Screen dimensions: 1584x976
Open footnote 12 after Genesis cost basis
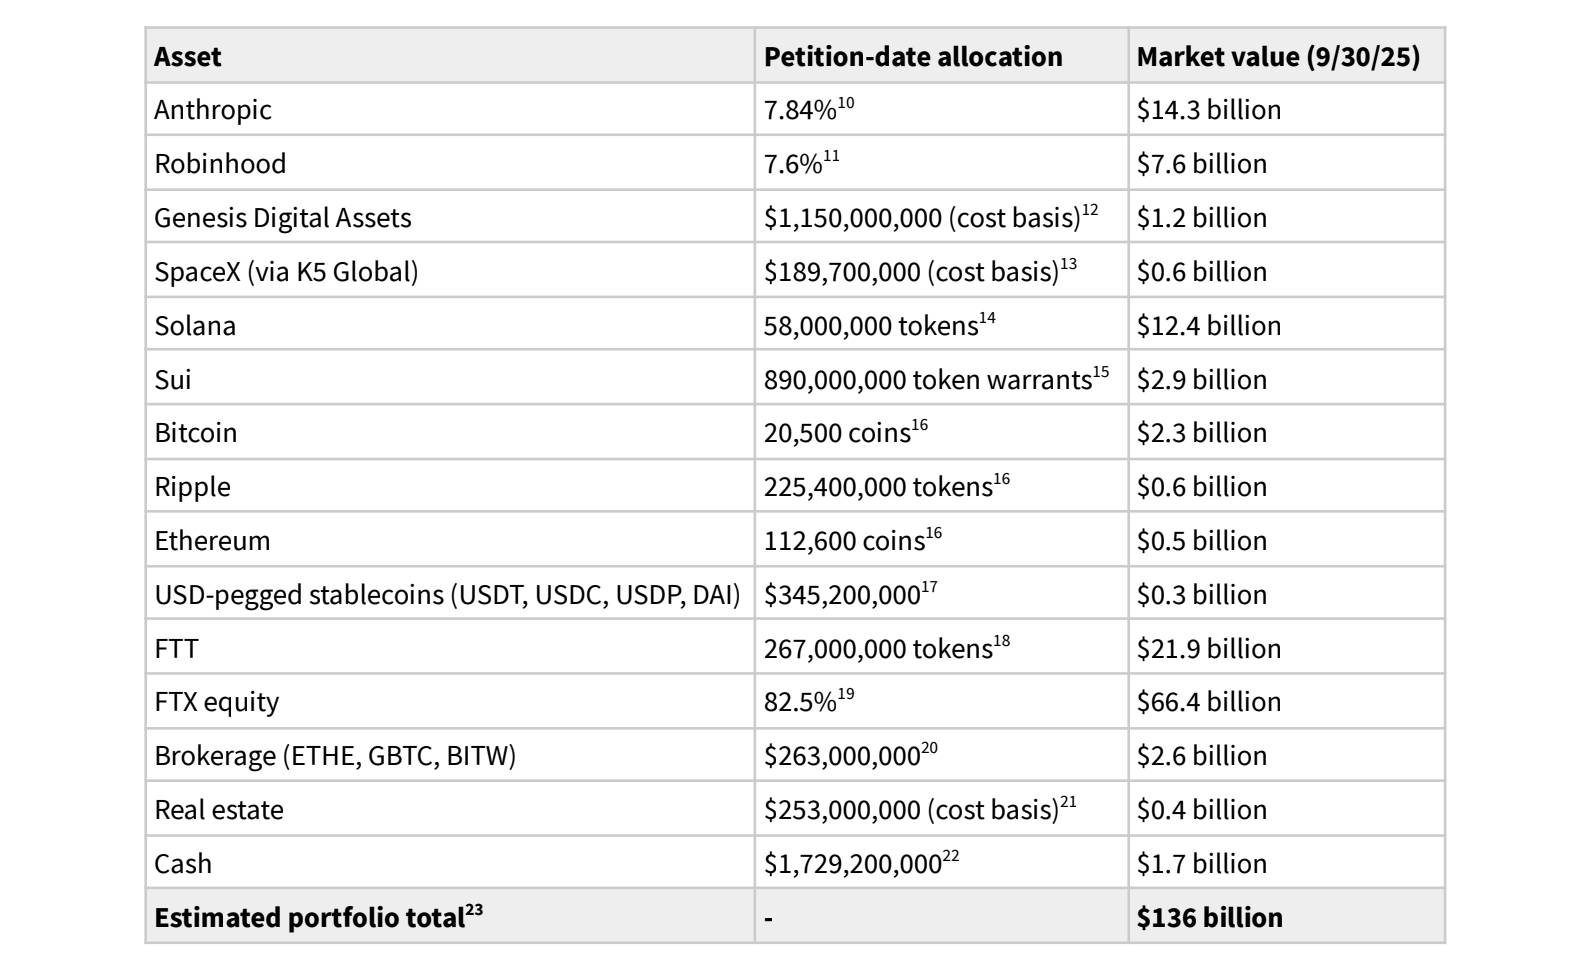click(1090, 211)
